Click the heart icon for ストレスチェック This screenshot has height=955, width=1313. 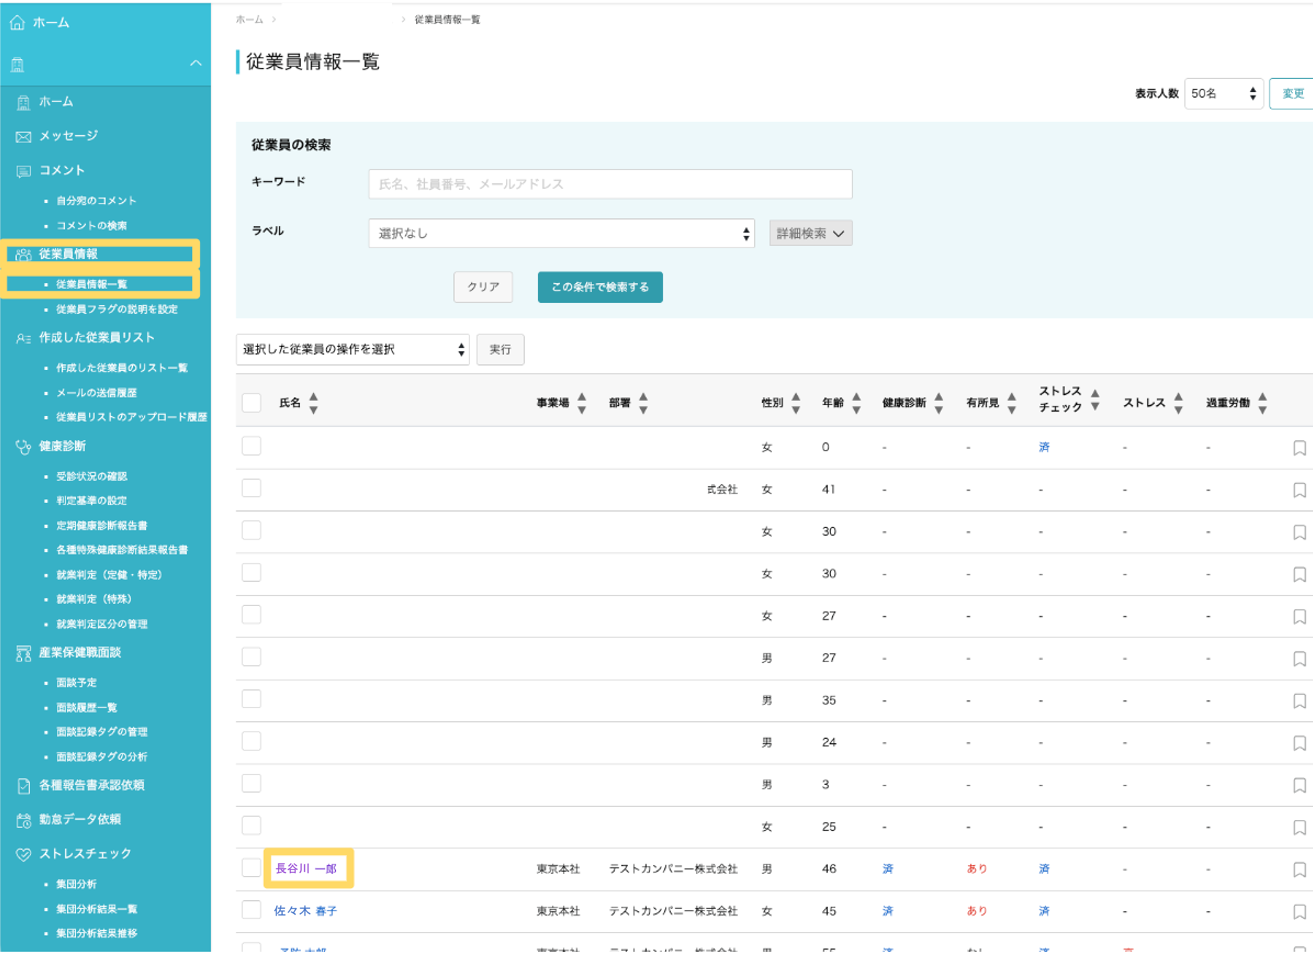23,855
